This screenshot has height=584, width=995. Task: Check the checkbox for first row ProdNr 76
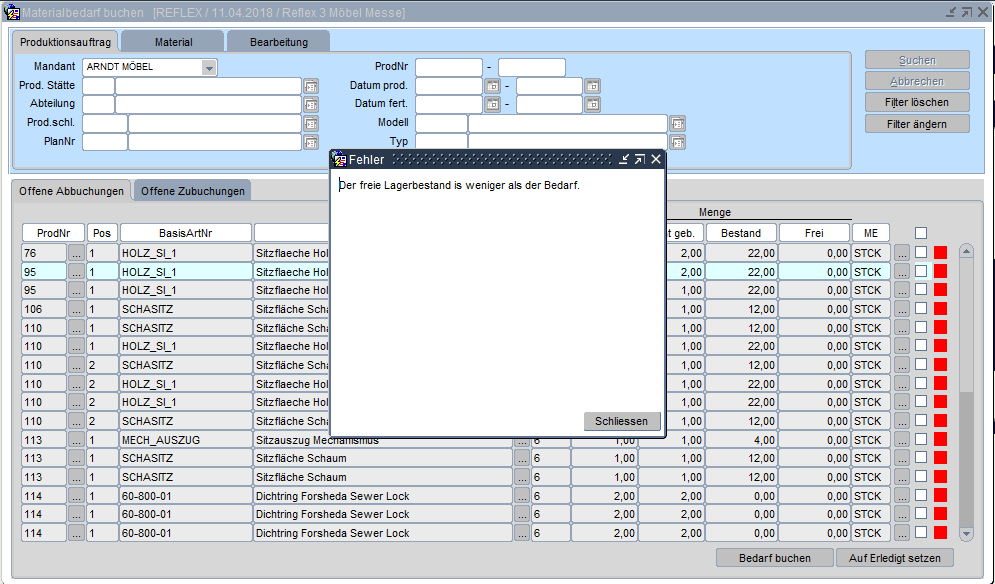point(921,253)
